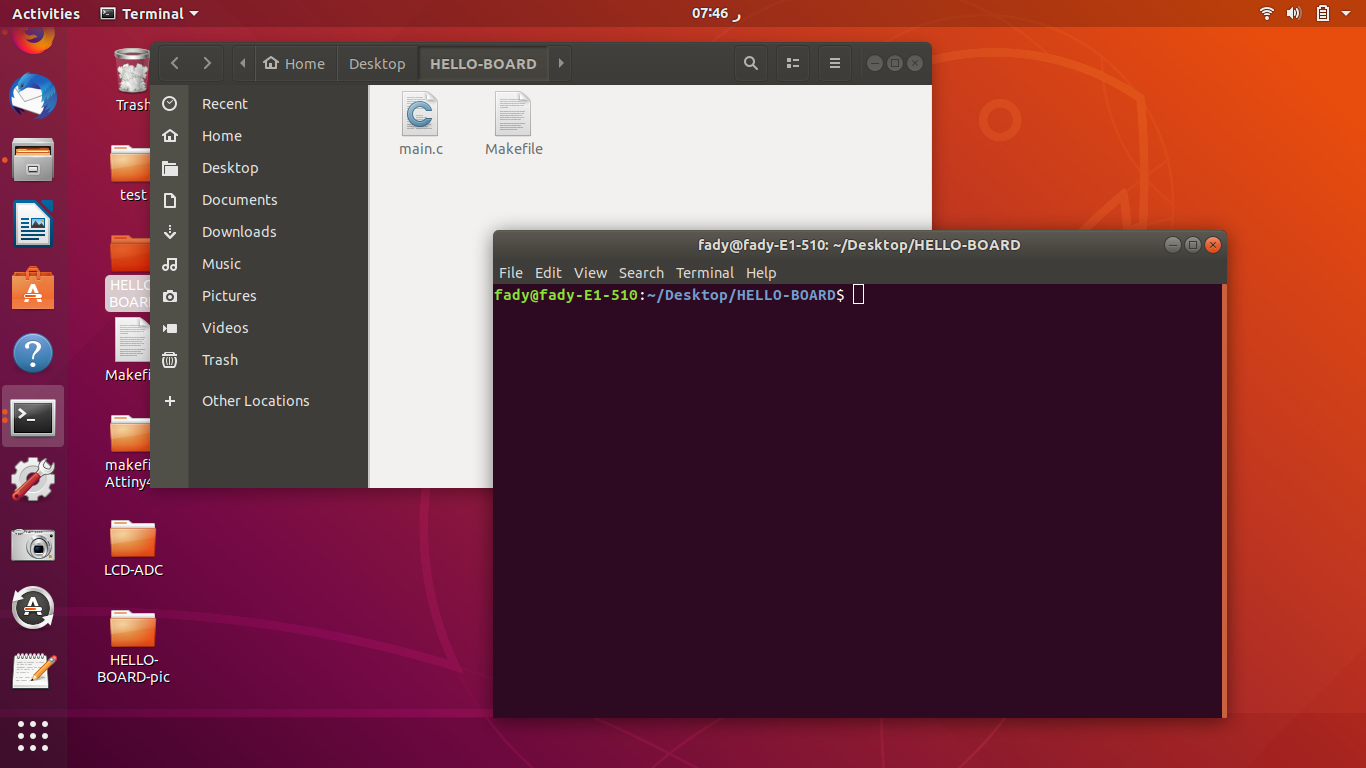Open the Help icon in the dock

(x=33, y=353)
